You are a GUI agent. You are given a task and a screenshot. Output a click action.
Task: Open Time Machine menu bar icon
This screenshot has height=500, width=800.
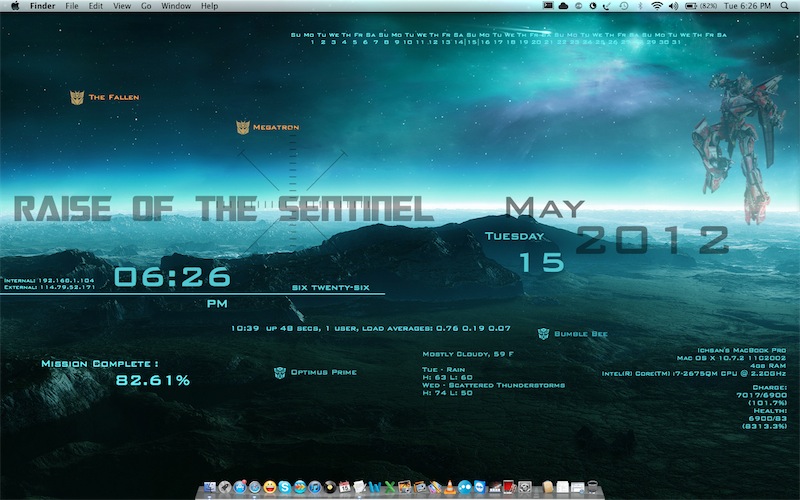point(624,6)
